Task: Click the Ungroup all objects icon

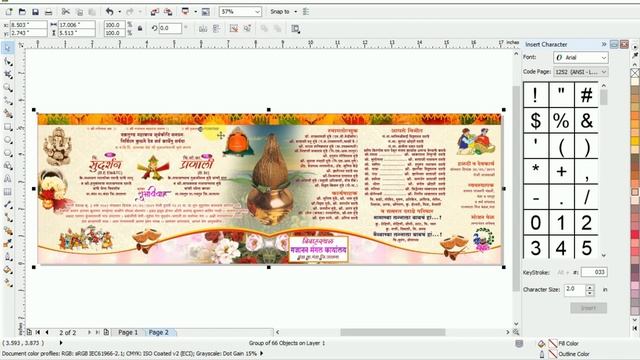Action: pyautogui.click(x=247, y=29)
